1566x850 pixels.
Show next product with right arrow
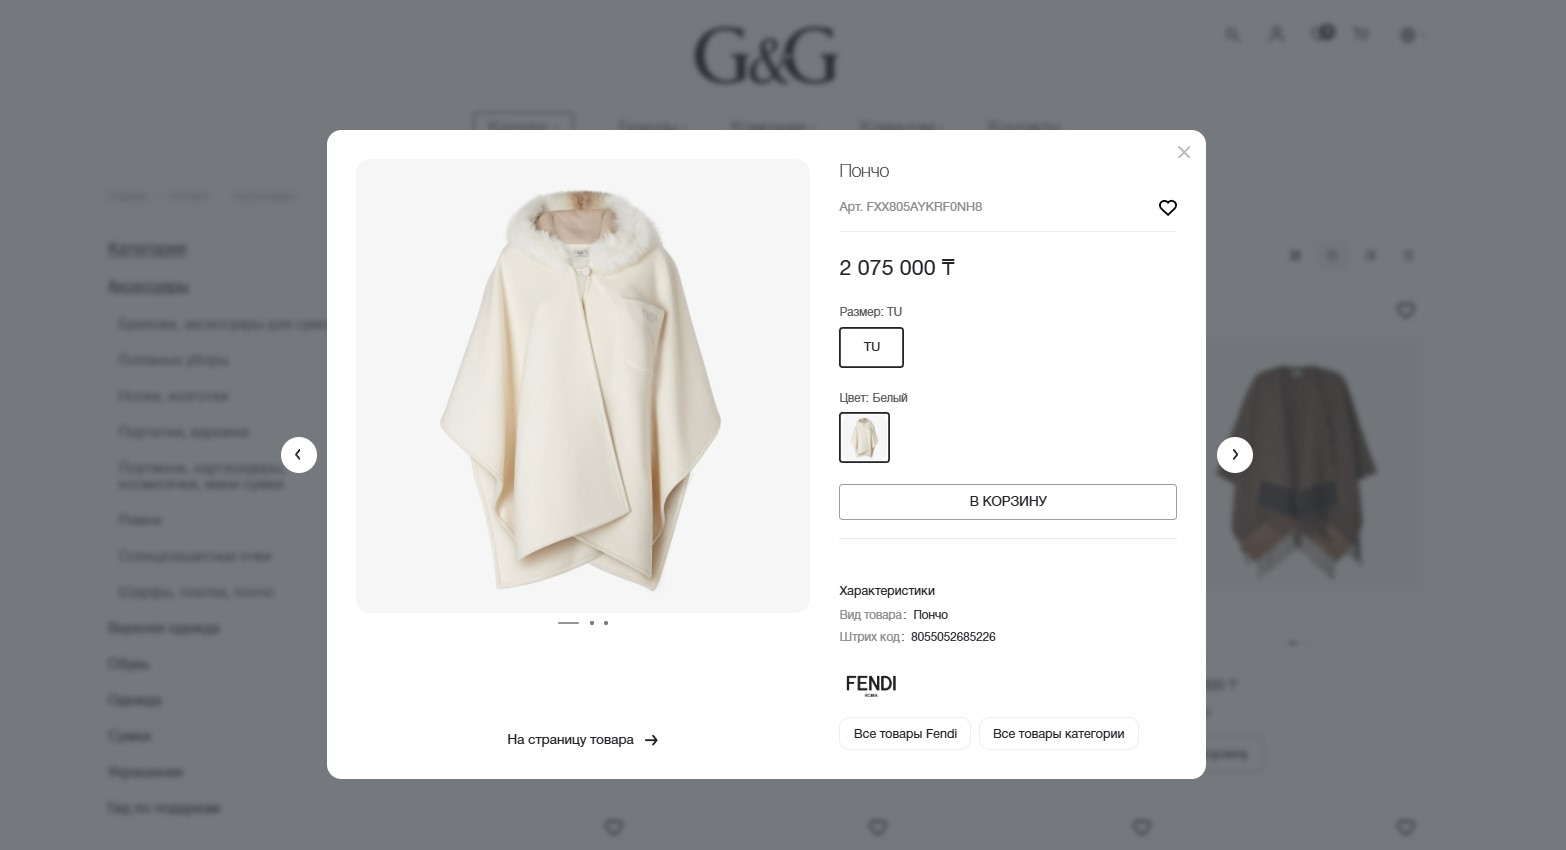(1235, 455)
